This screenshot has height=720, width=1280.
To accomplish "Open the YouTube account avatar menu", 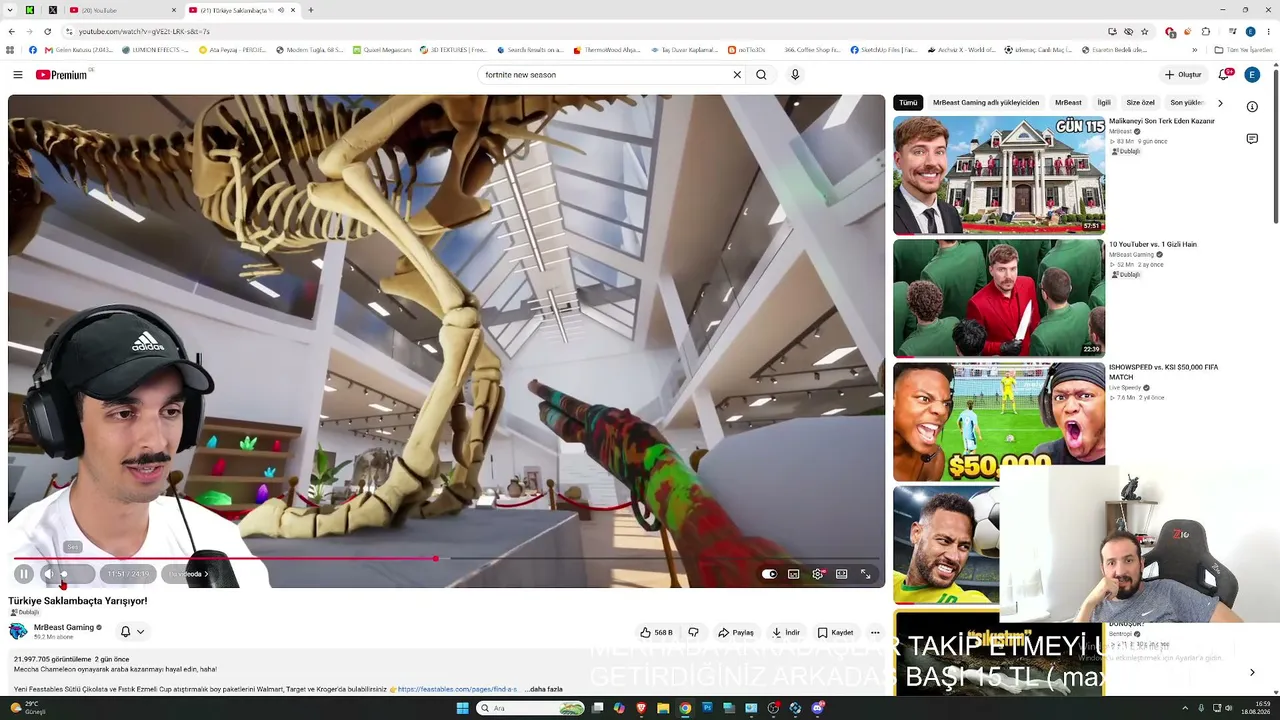I will 1252,75.
